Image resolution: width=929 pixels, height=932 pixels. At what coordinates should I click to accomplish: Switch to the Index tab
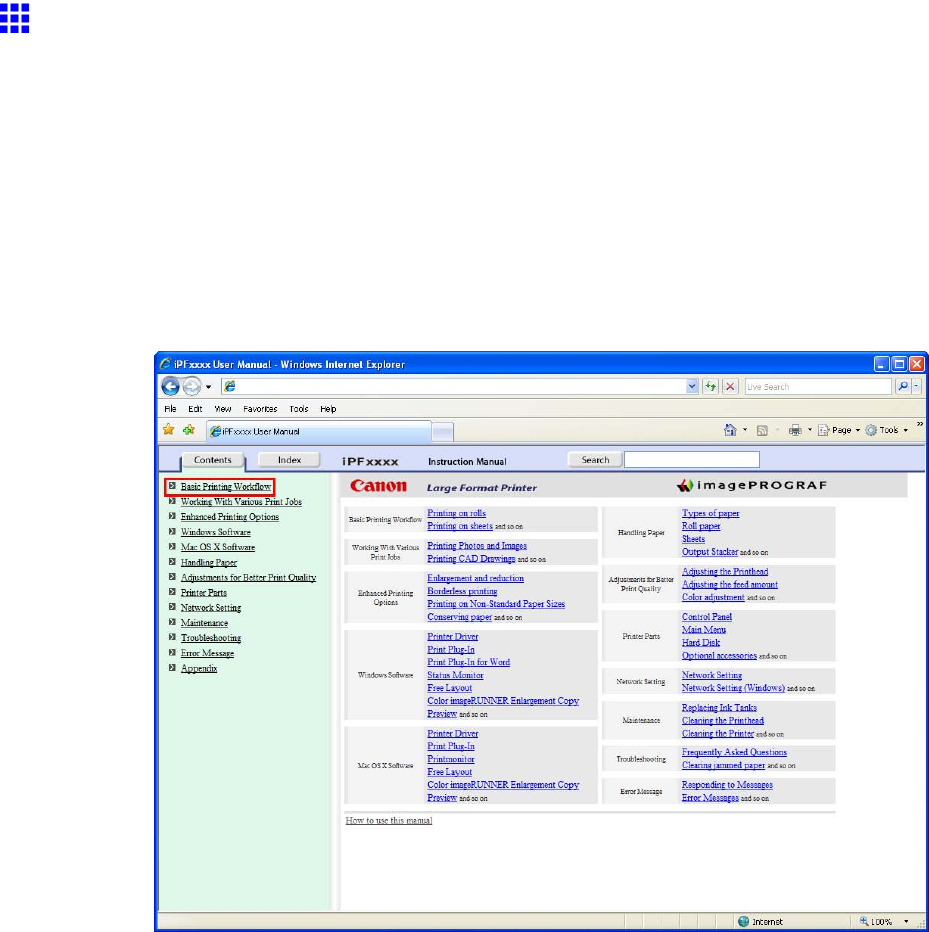pos(289,460)
